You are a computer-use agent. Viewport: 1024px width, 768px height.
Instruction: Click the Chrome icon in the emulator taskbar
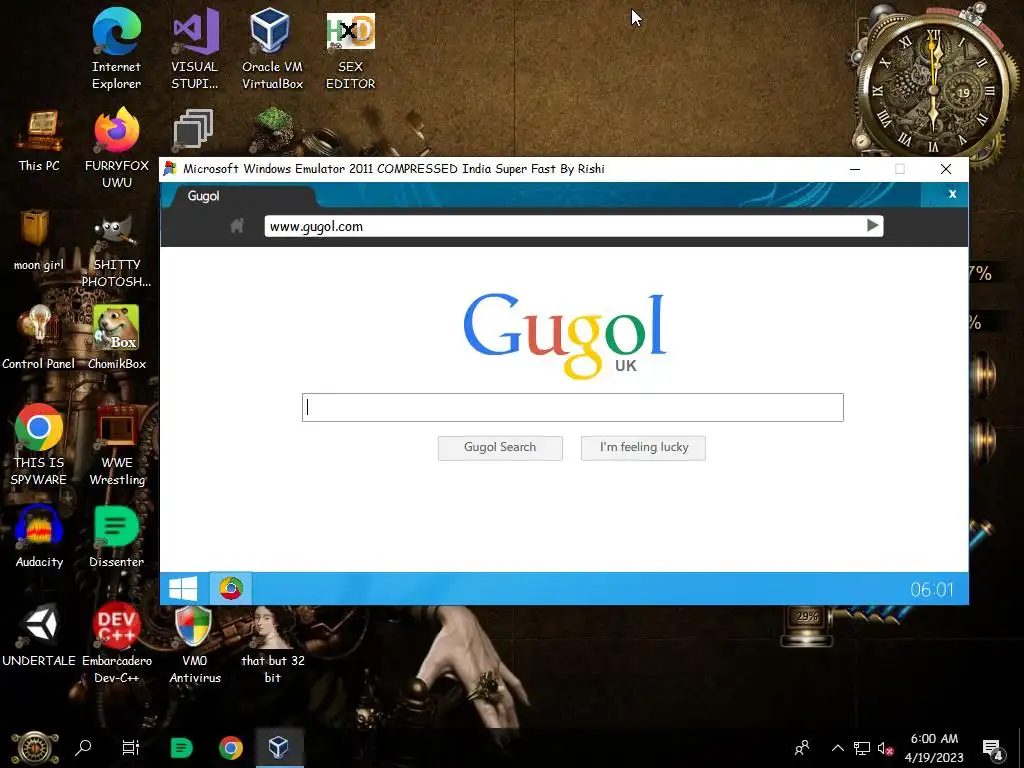click(231, 588)
